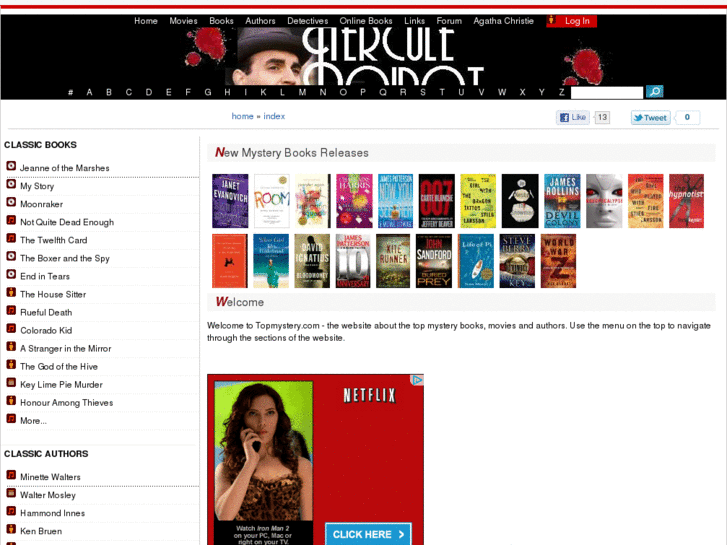Open the World War Z book cover
This screenshot has height=545, width=727.
(x=558, y=261)
